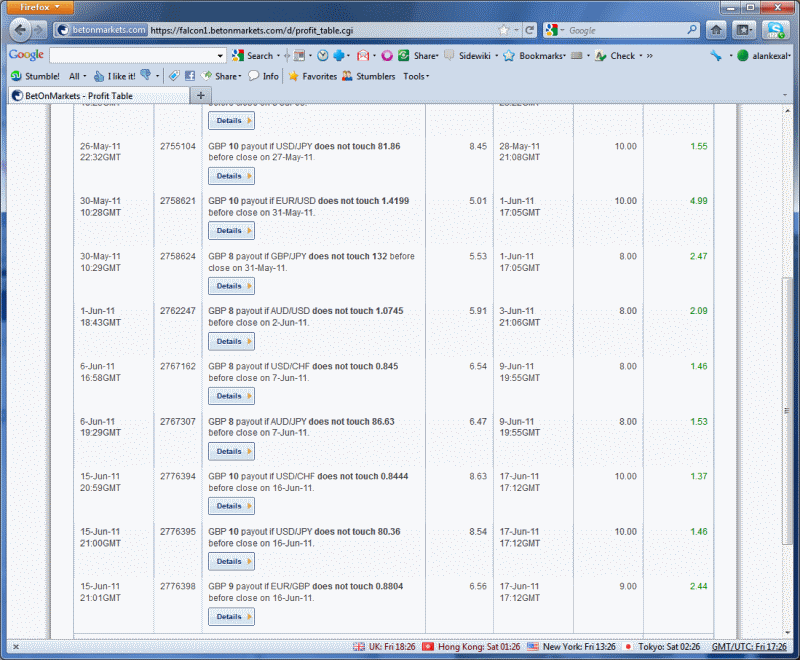Screen dimensions: 800x660
Task: Click the New York: Fri 13:26 clock
Action: coord(571,647)
